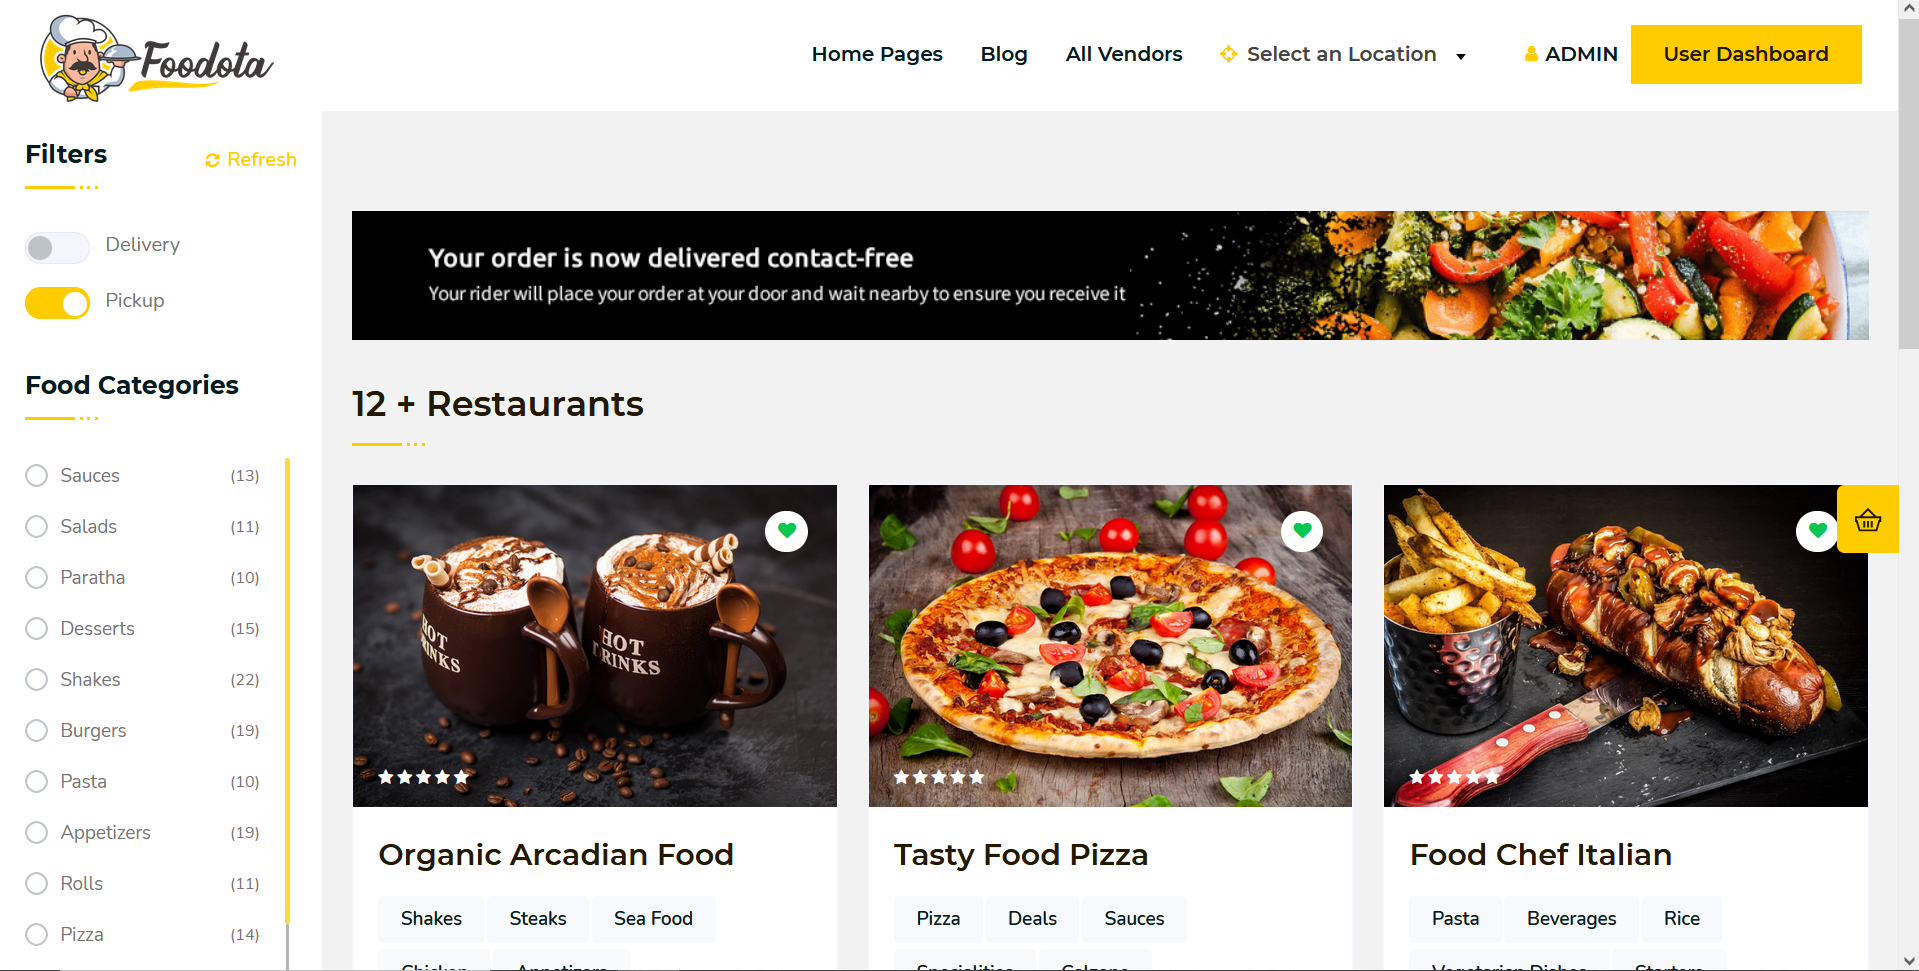The image size is (1919, 971).
Task: Select the Burgers category radio button
Action: tap(37, 730)
